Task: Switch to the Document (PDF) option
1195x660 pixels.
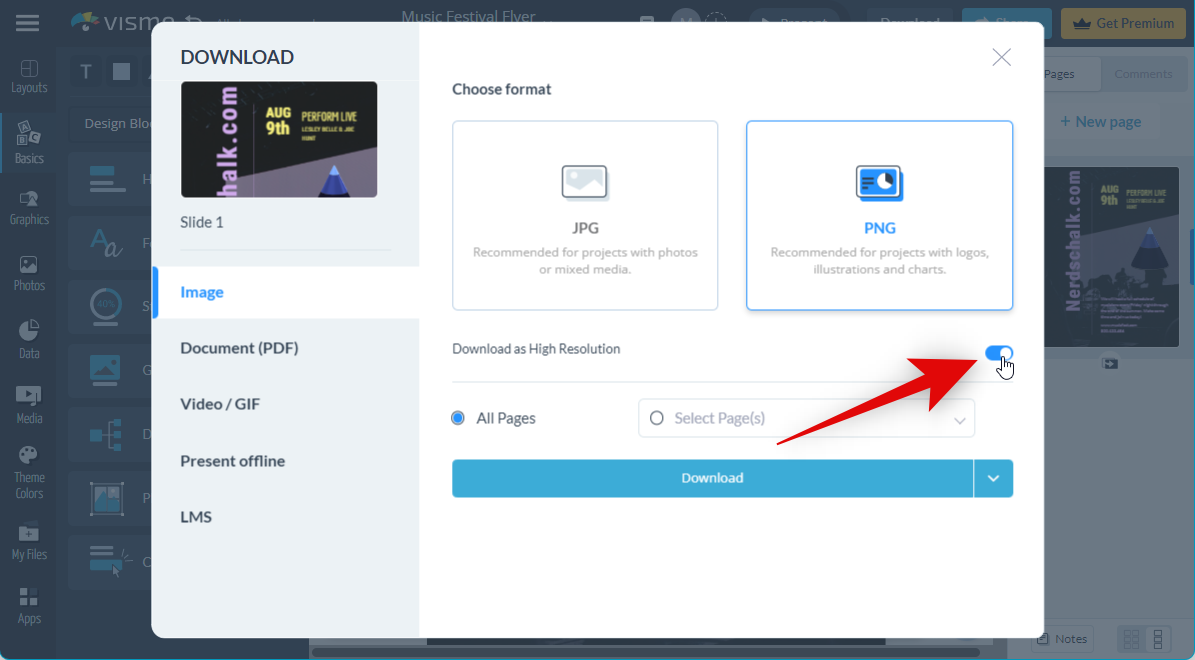Action: [x=239, y=348]
